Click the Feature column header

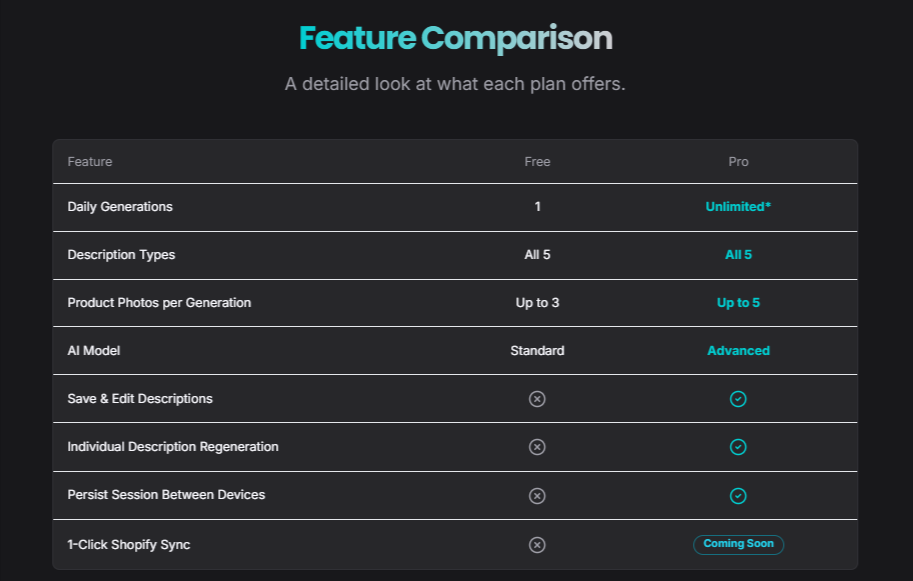click(90, 162)
